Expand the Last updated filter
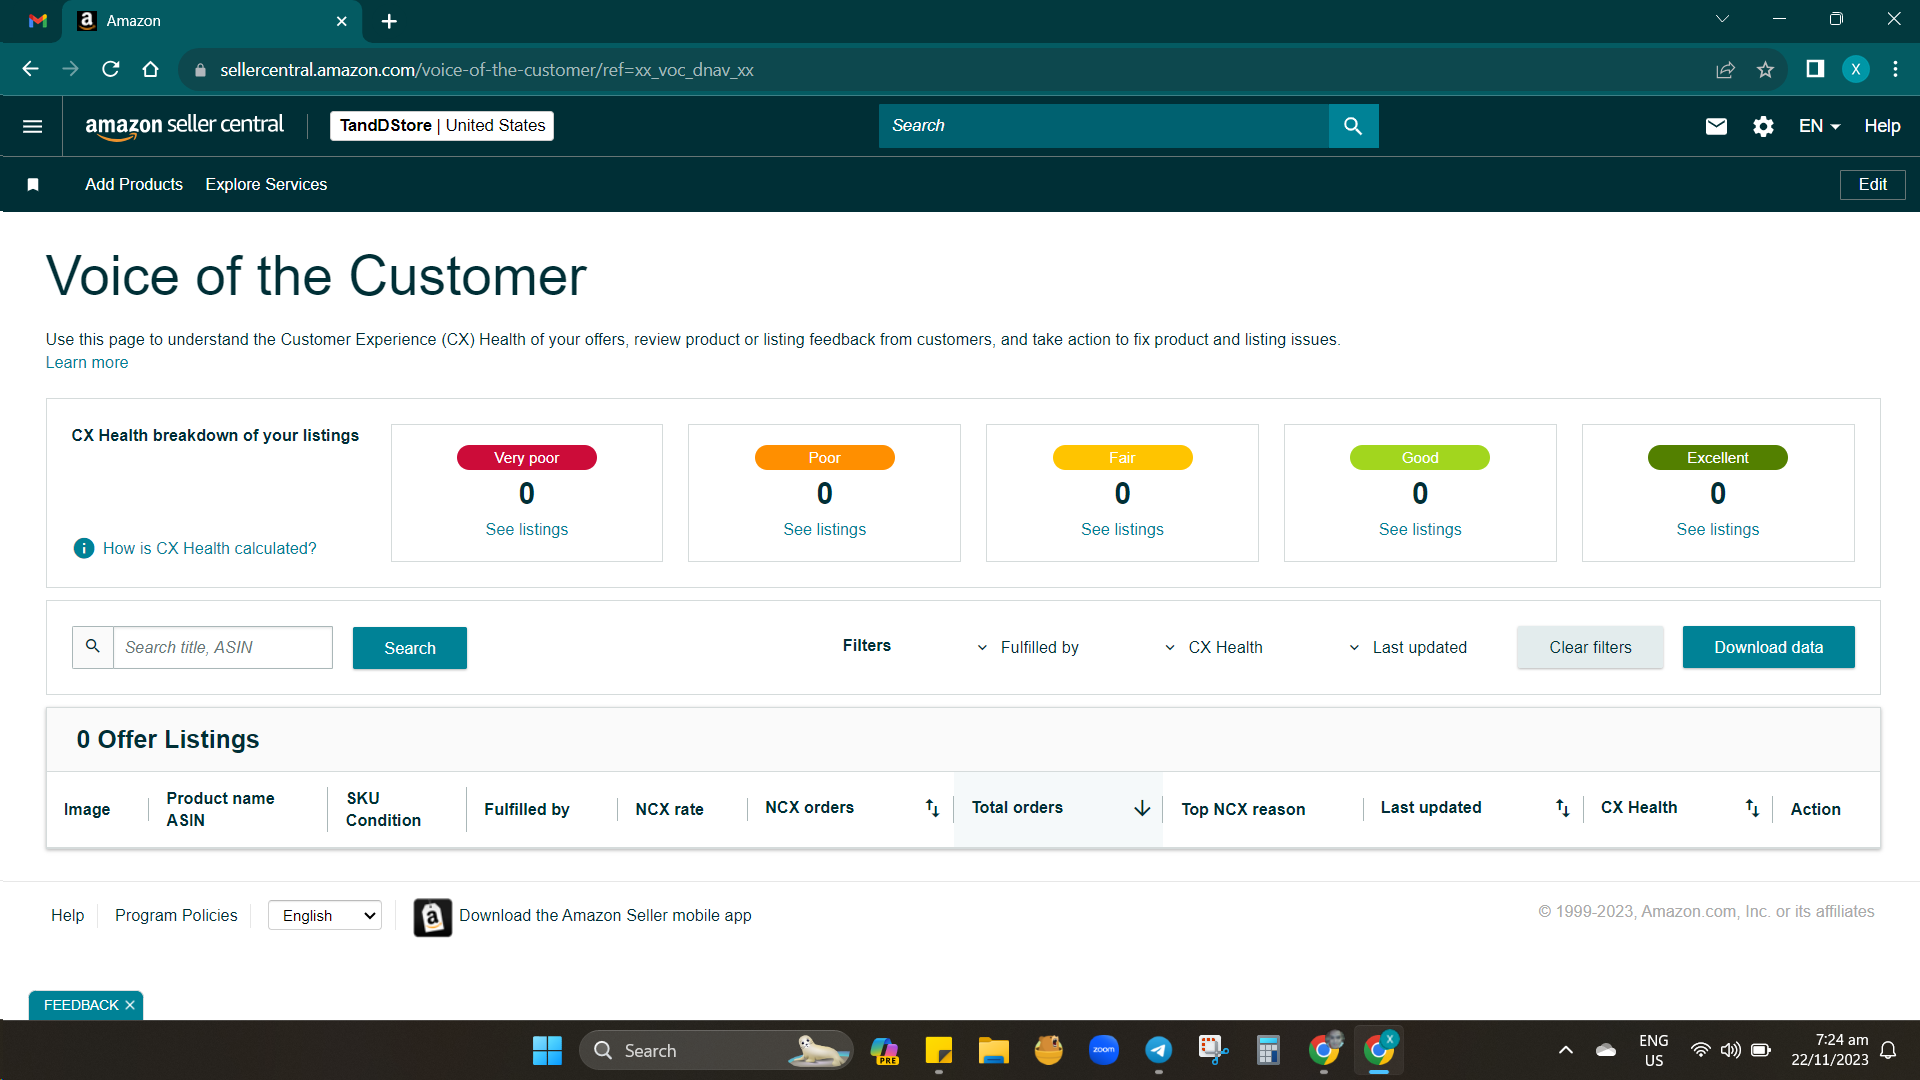The image size is (1920, 1080). point(1408,647)
